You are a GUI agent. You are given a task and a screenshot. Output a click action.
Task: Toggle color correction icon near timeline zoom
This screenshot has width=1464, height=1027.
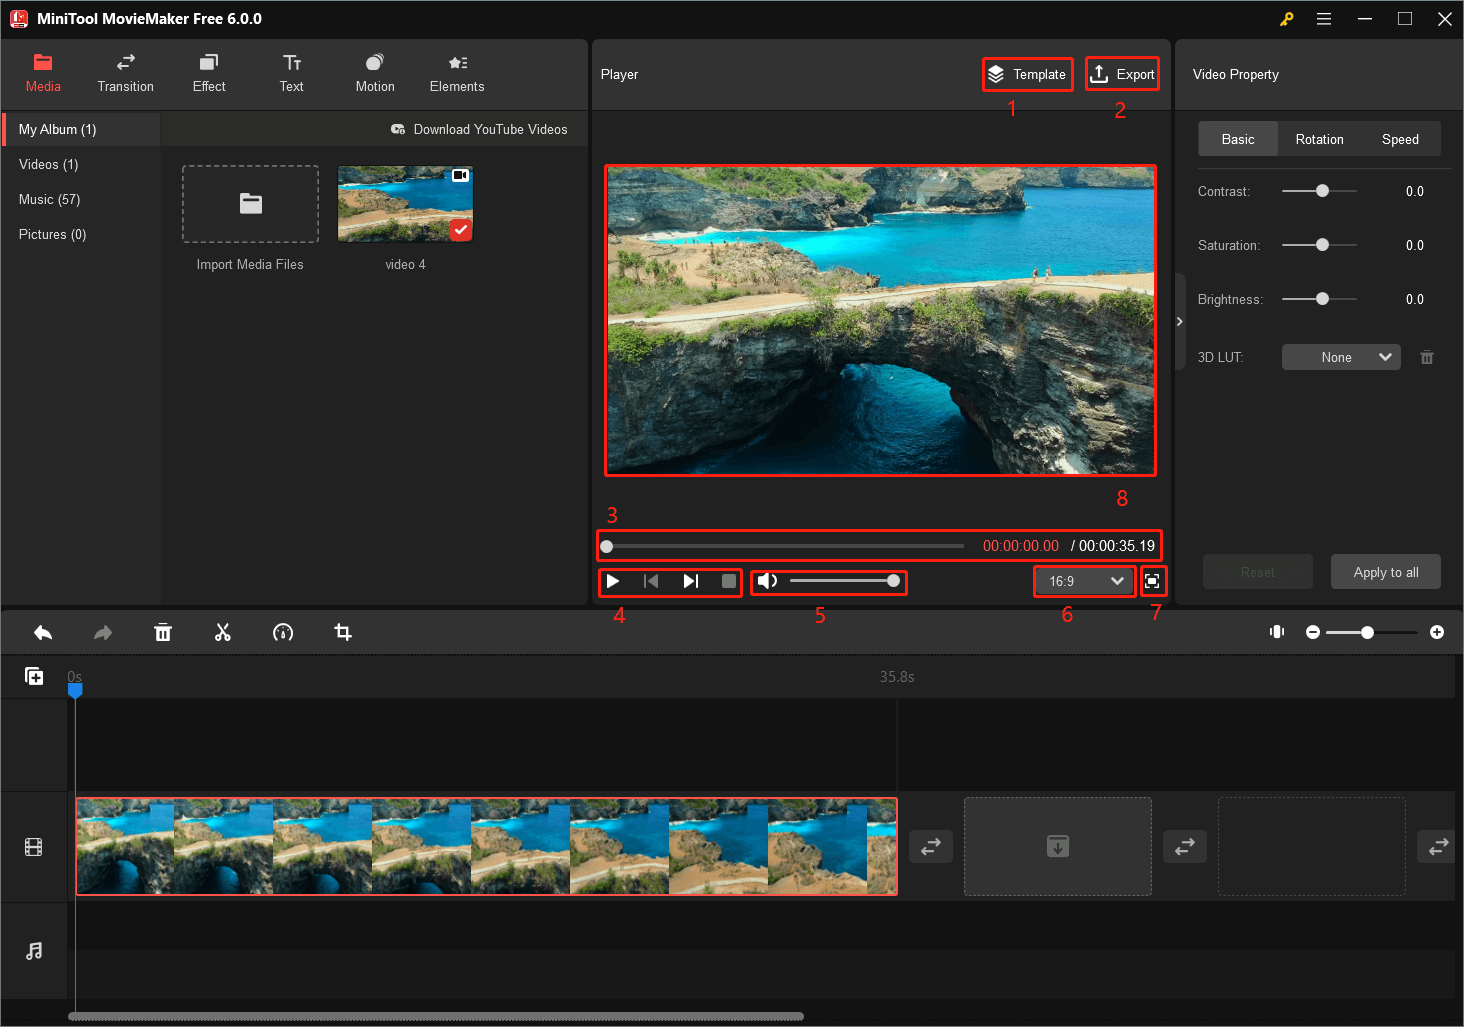tap(1277, 632)
